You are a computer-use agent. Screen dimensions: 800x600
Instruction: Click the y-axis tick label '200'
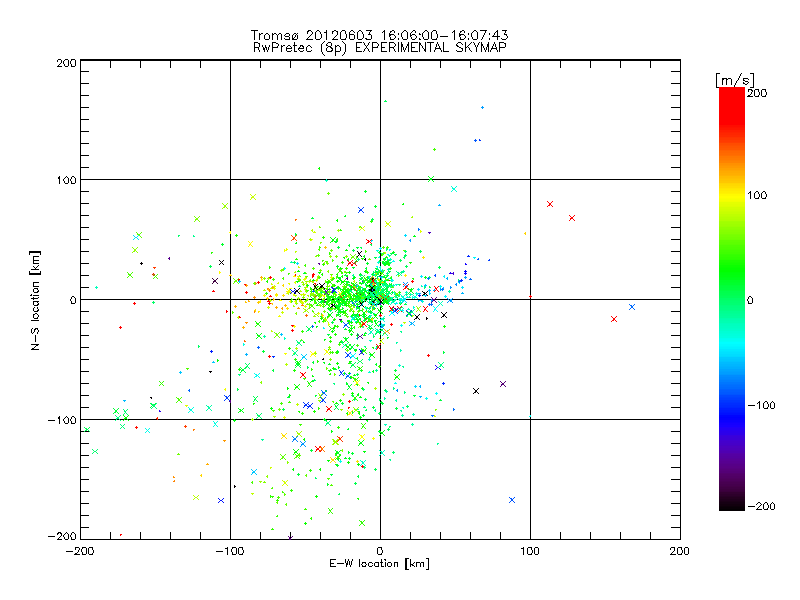[66, 63]
